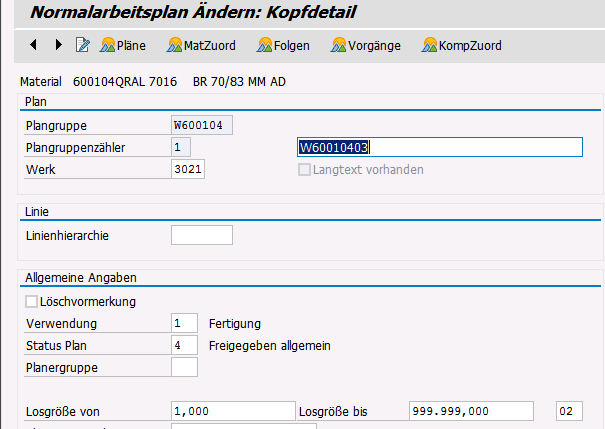Click the Verwendung field
605x429 pixels.
coord(184,323)
